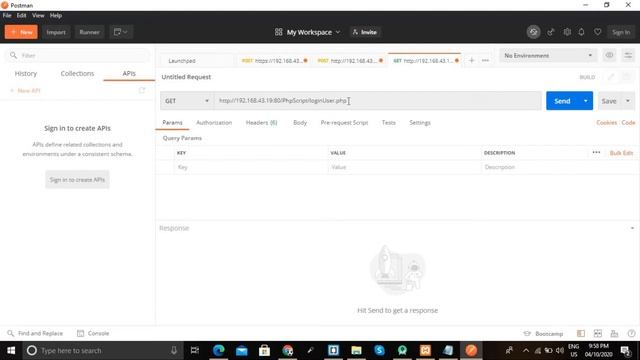
Task: Click the Windows Start button
Action: 11,350
